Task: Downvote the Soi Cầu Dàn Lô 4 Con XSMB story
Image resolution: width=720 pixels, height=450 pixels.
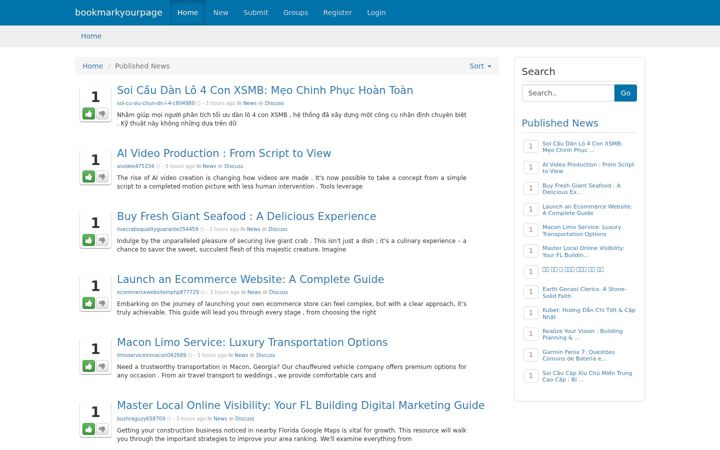Action: [102, 113]
